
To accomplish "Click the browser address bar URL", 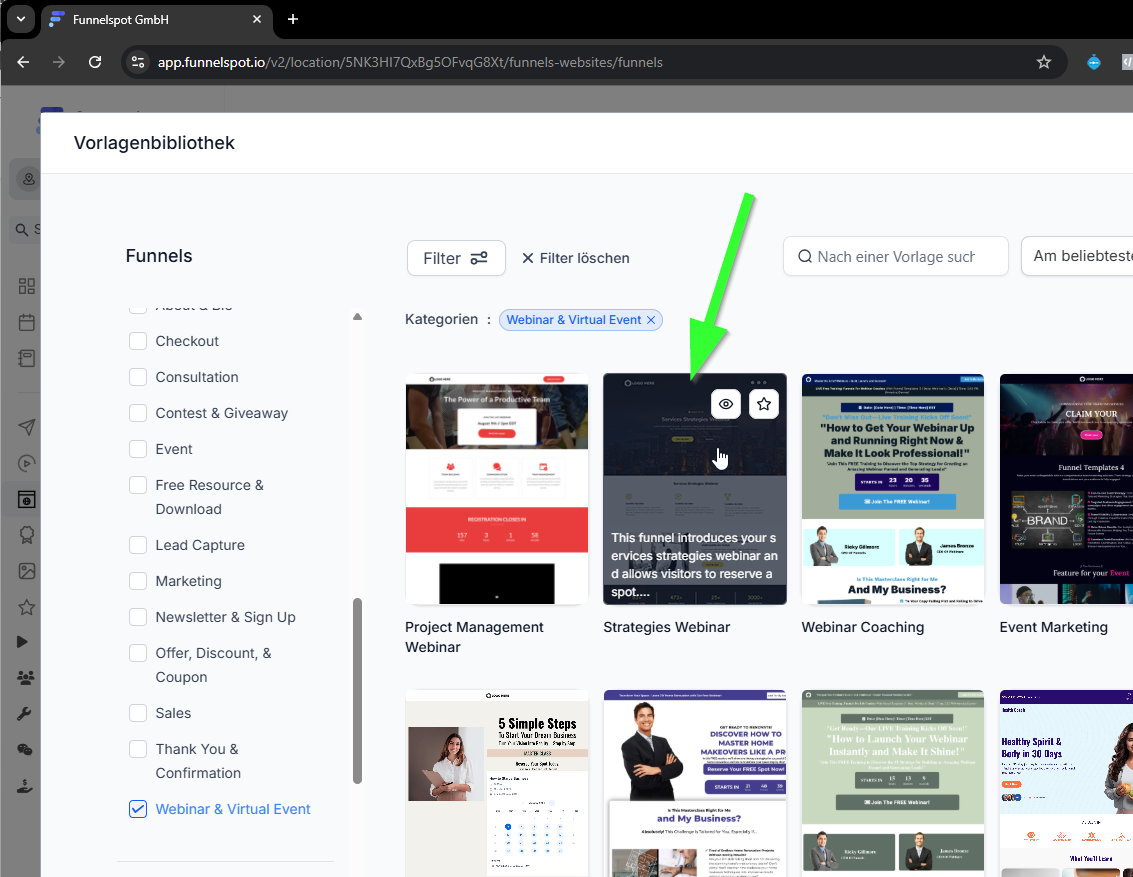I will pos(410,62).
